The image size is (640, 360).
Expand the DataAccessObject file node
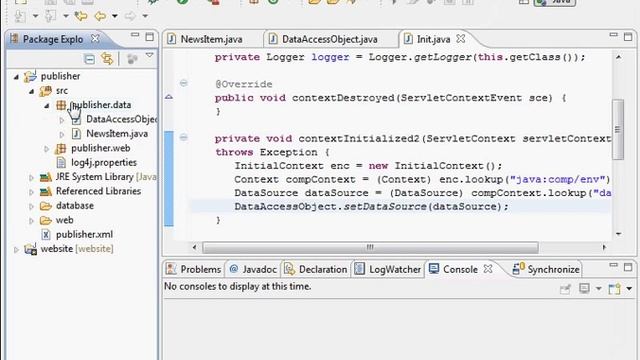(x=62, y=120)
